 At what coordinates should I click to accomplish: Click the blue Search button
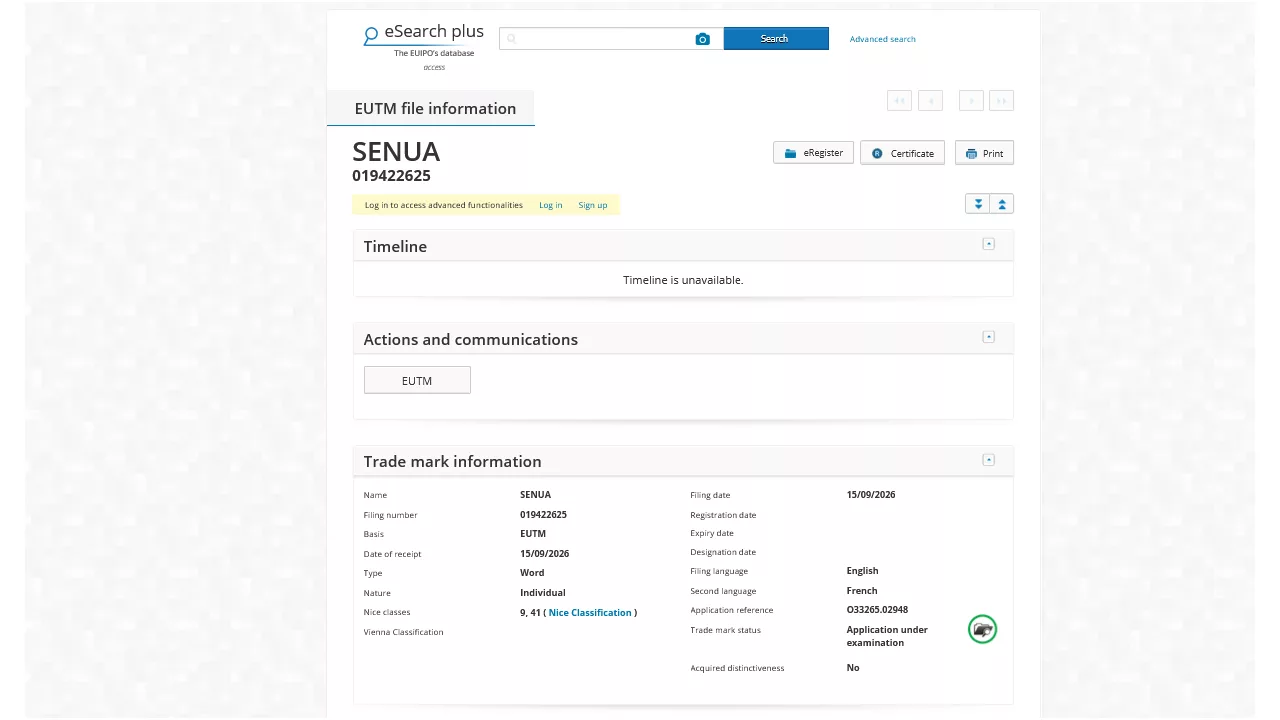point(776,38)
